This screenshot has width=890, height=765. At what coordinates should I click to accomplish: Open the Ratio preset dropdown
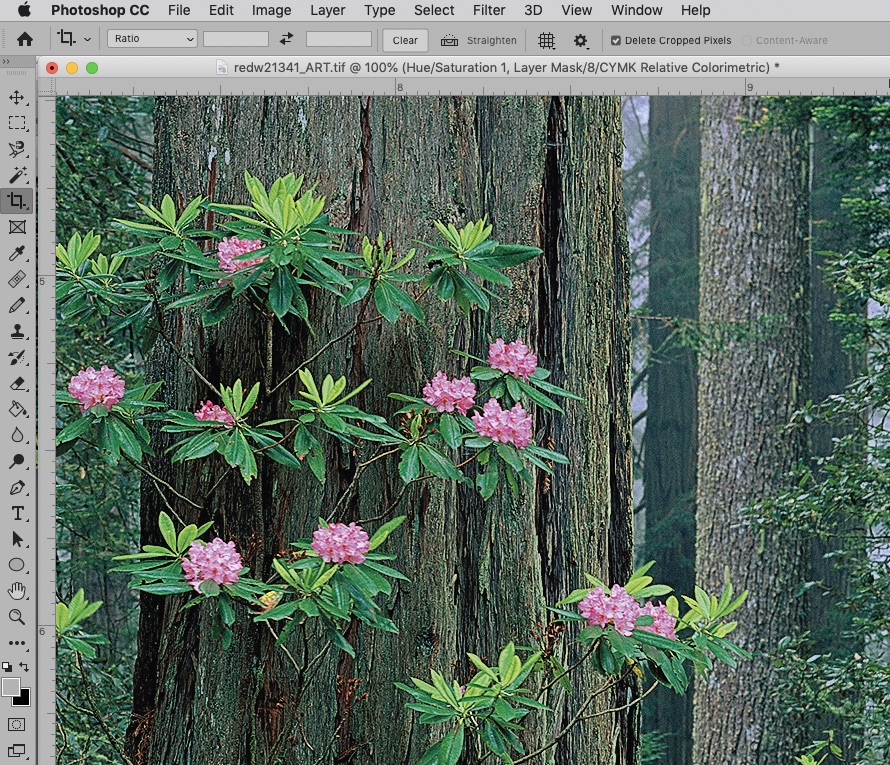pyautogui.click(x=152, y=39)
